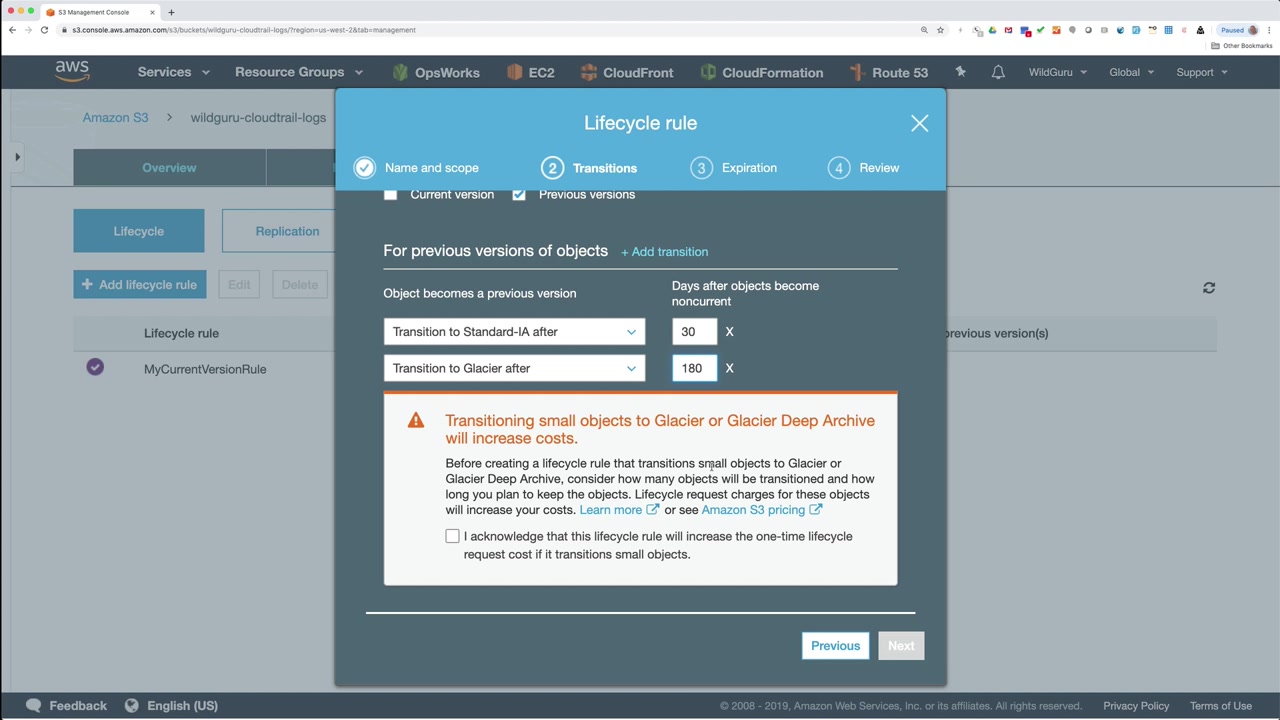Click the paused Chrome profile avatar
The image size is (1280, 720).
(1239, 30)
